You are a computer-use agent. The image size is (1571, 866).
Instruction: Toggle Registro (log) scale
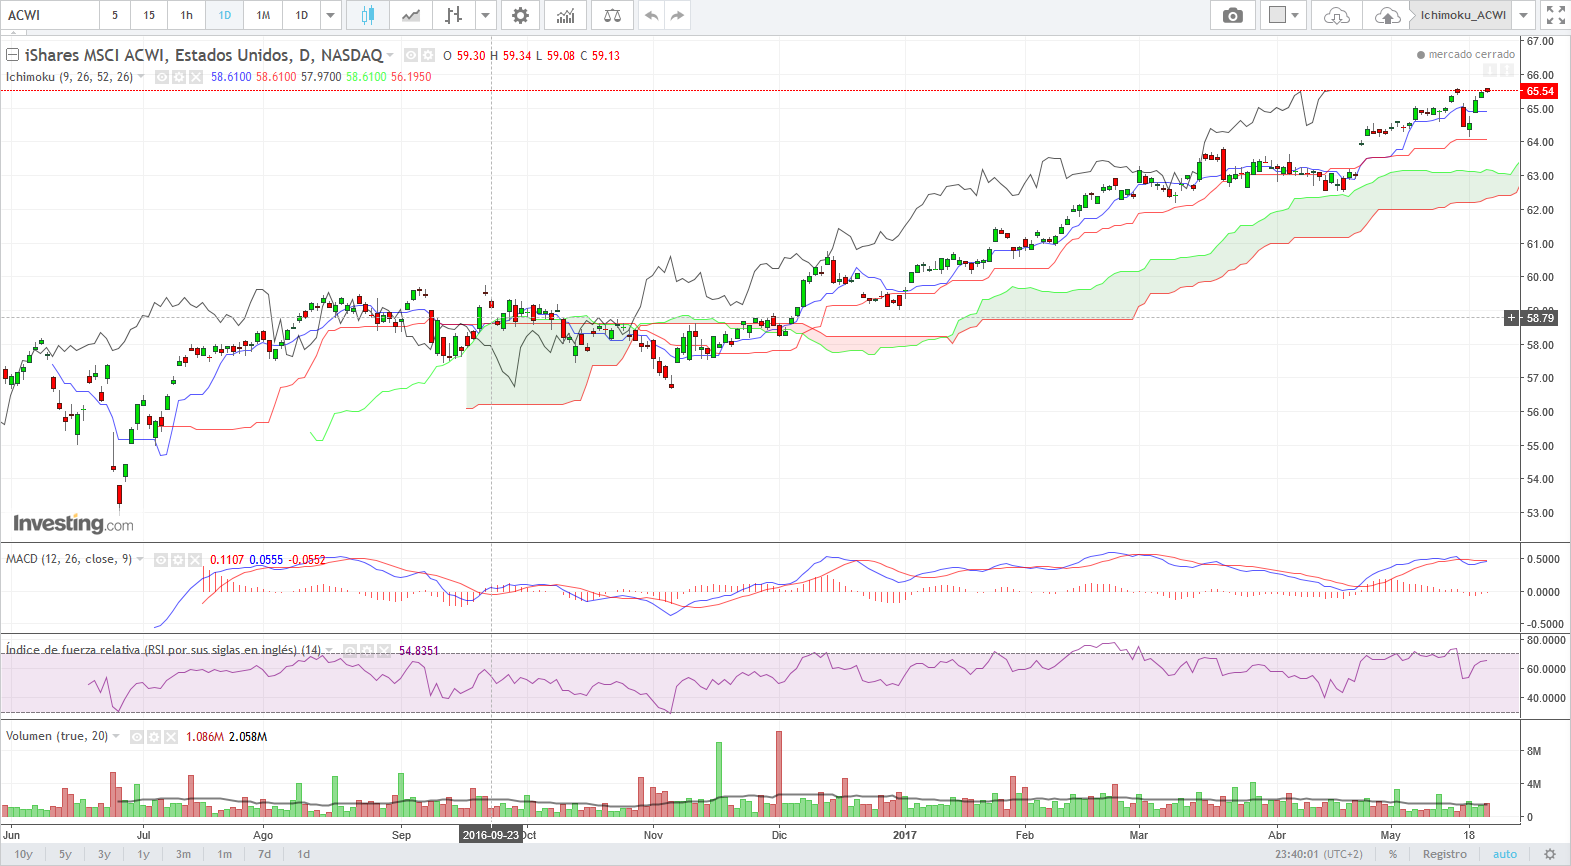point(1445,854)
